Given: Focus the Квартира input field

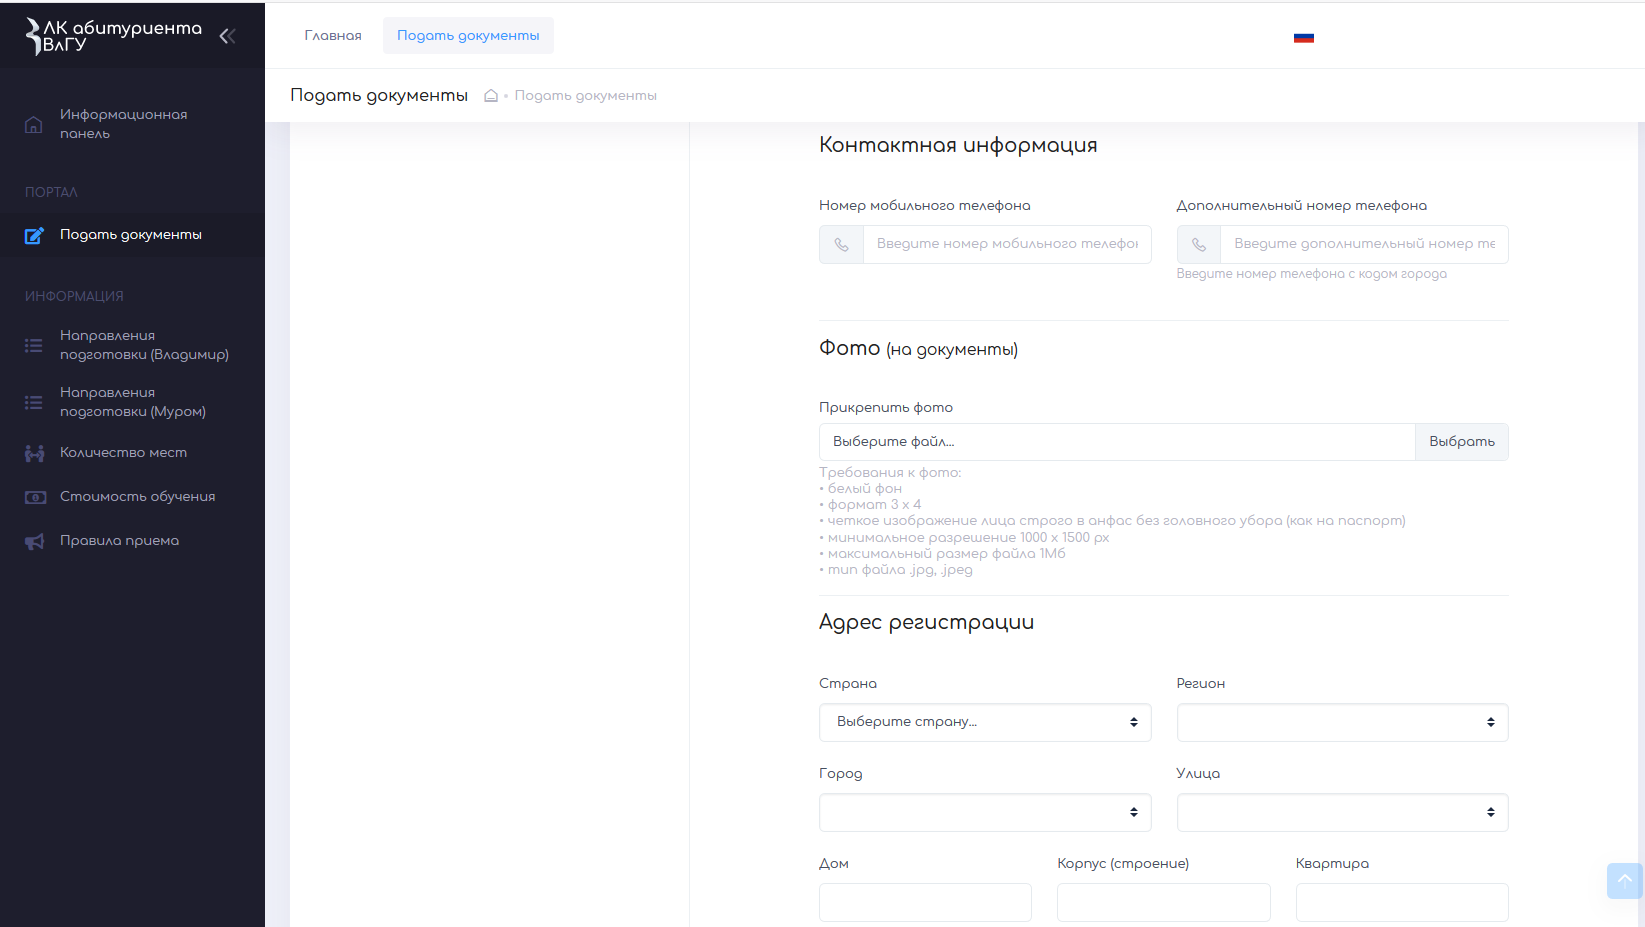Looking at the screenshot, I should coord(1402,902).
